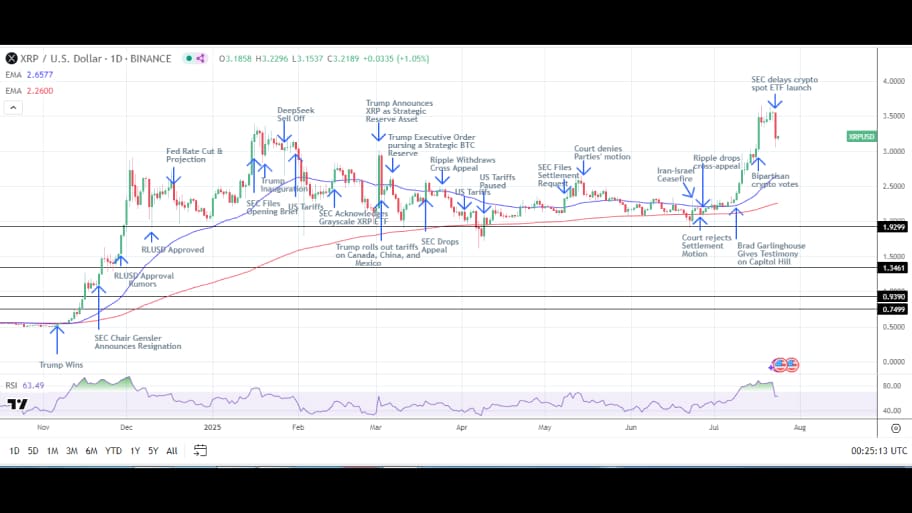Open the go-to-date calendar icon
The width and height of the screenshot is (912, 513).
pyautogui.click(x=200, y=450)
